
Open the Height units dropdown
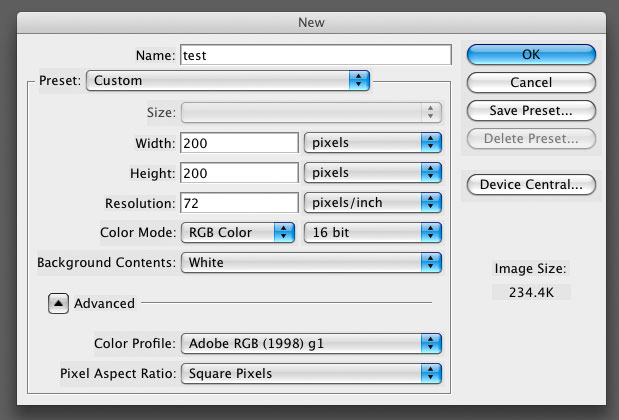pos(372,173)
